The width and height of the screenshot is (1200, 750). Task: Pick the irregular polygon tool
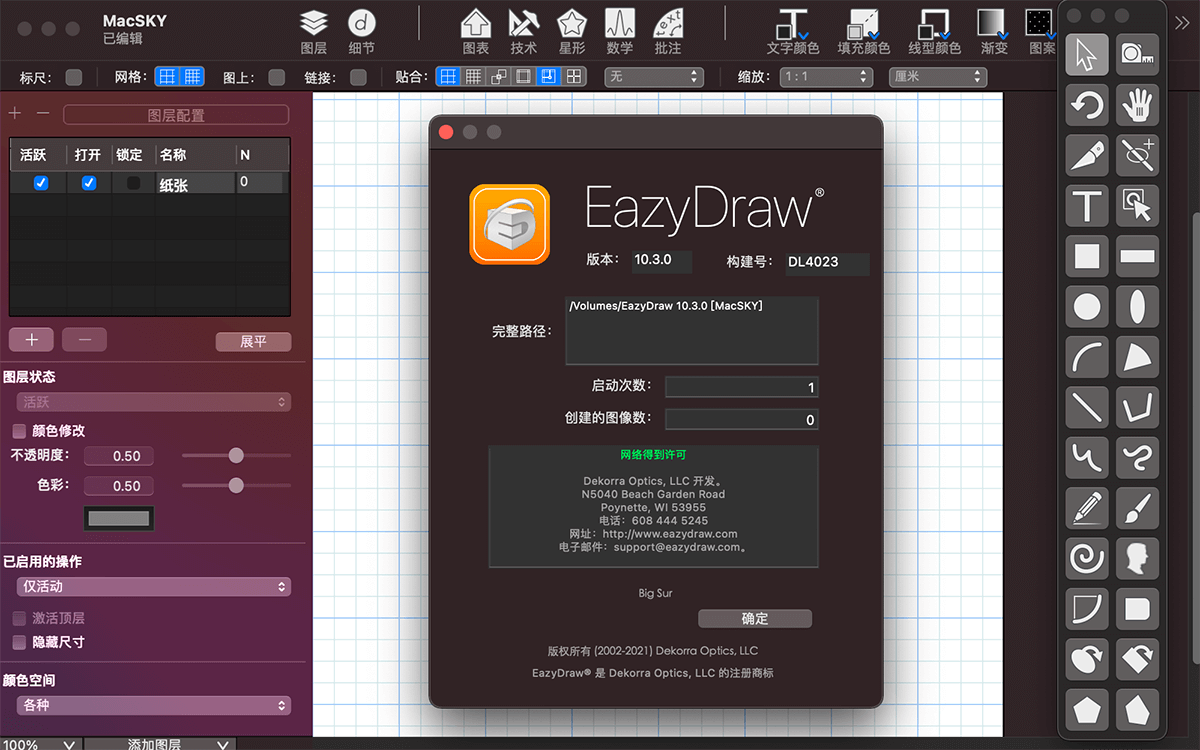(1137, 709)
